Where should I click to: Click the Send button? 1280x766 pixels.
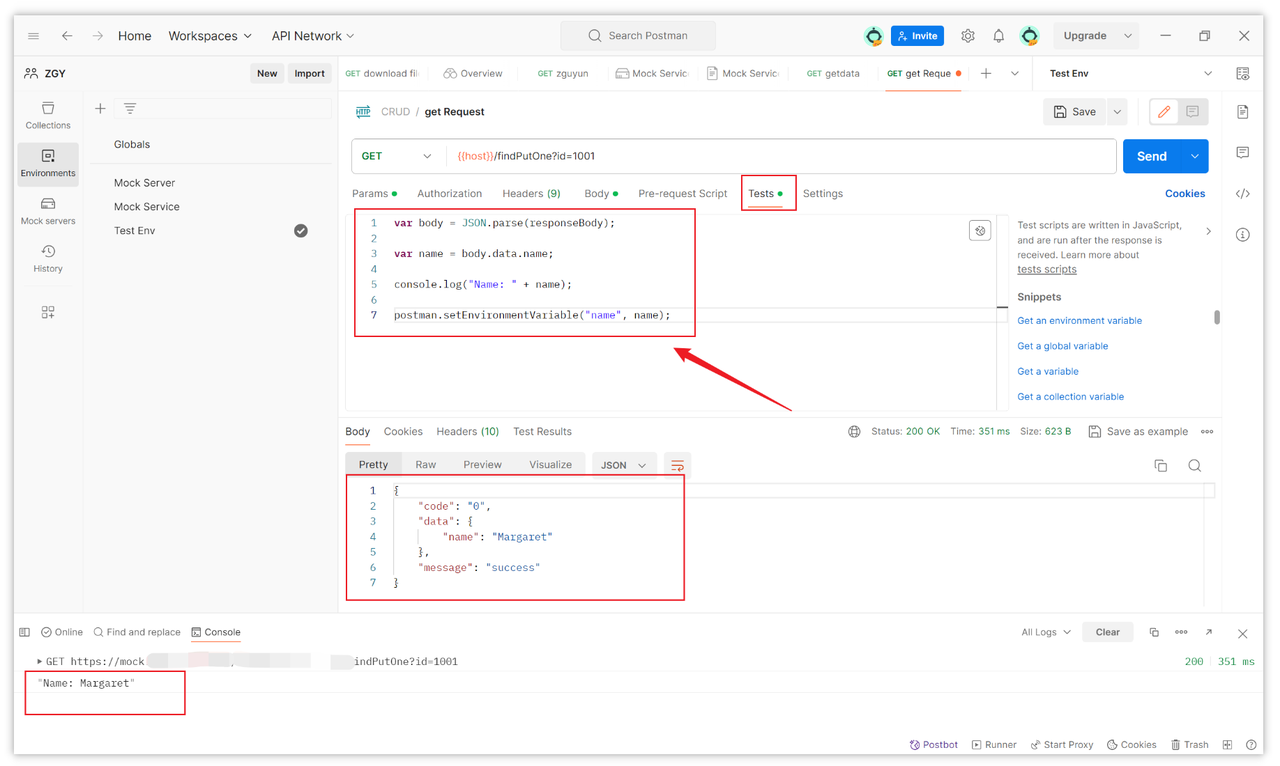tap(1152, 157)
